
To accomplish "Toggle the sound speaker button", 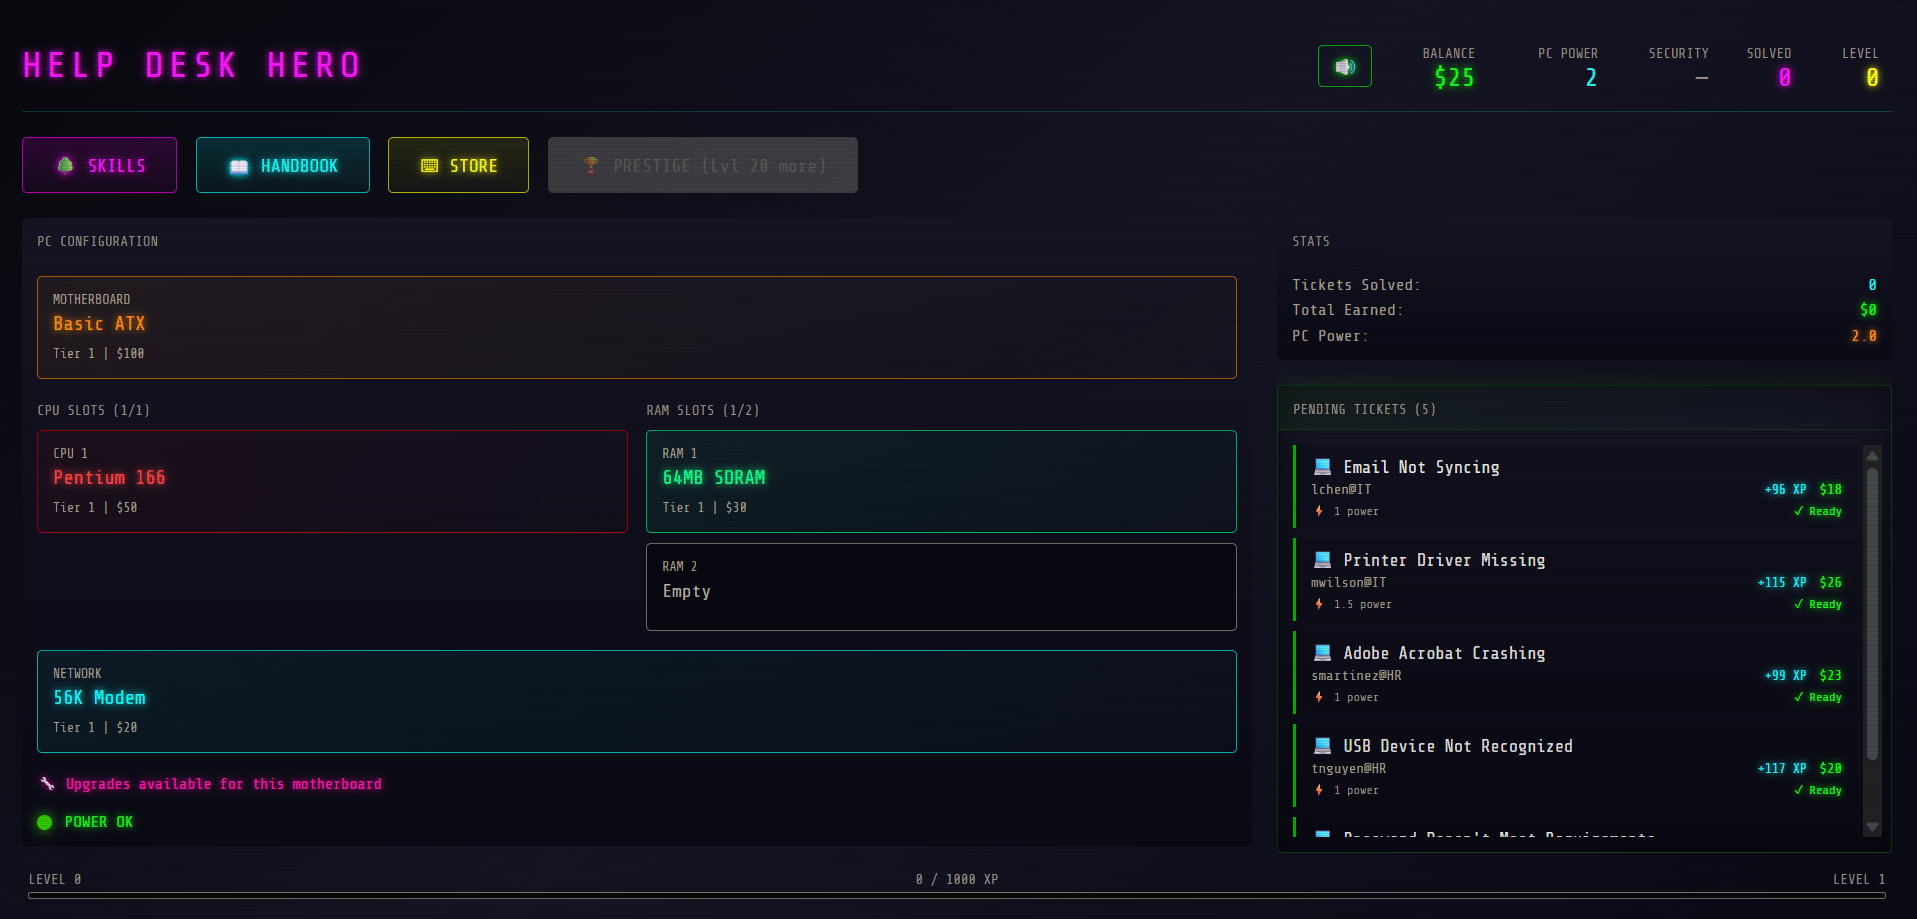I will [1344, 66].
